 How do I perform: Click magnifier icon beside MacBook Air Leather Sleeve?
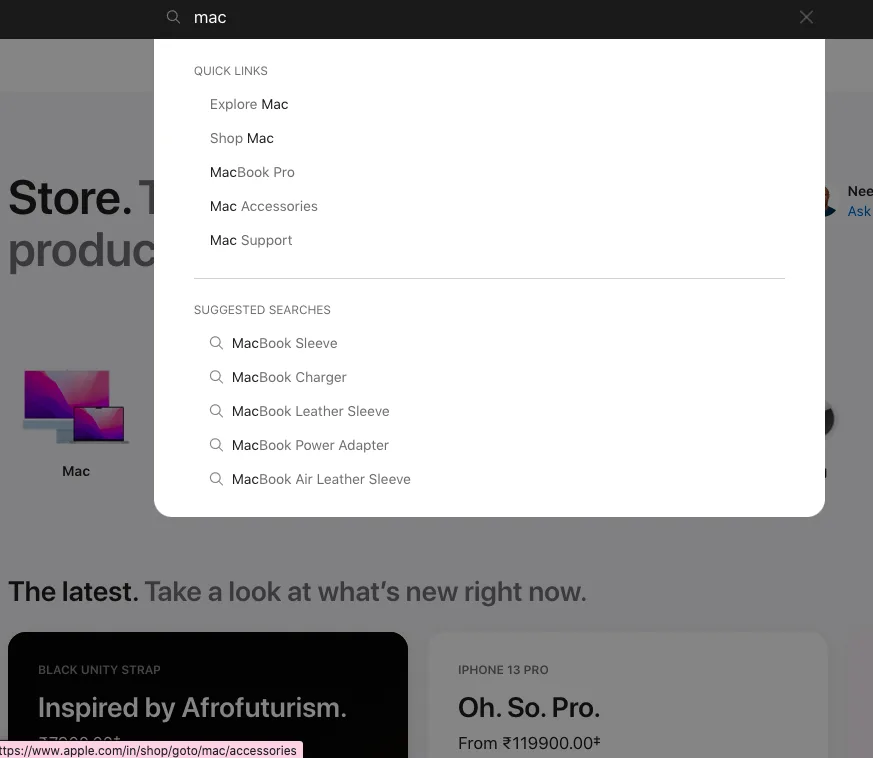pyautogui.click(x=216, y=479)
